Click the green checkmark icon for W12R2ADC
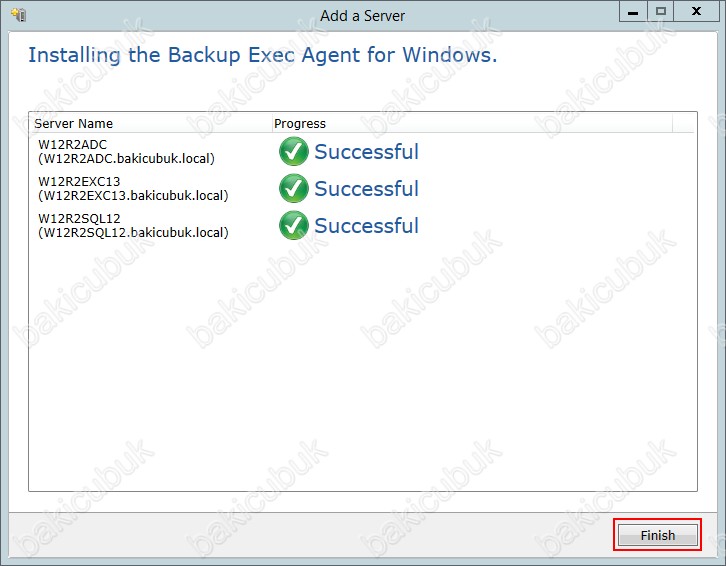Screen dimensions: 726x566 [294, 151]
